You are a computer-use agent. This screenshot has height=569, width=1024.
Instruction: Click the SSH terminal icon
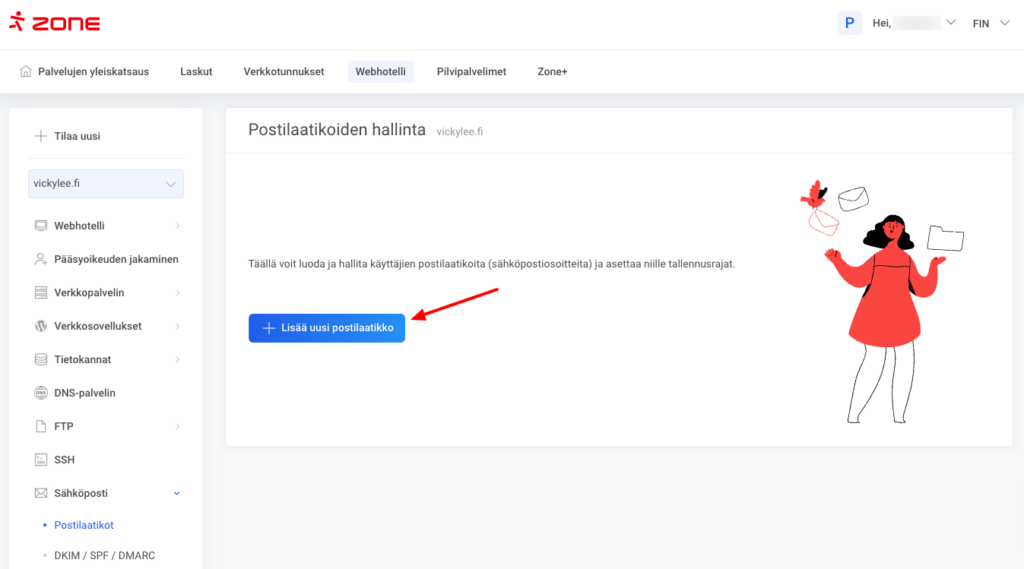[x=41, y=460]
